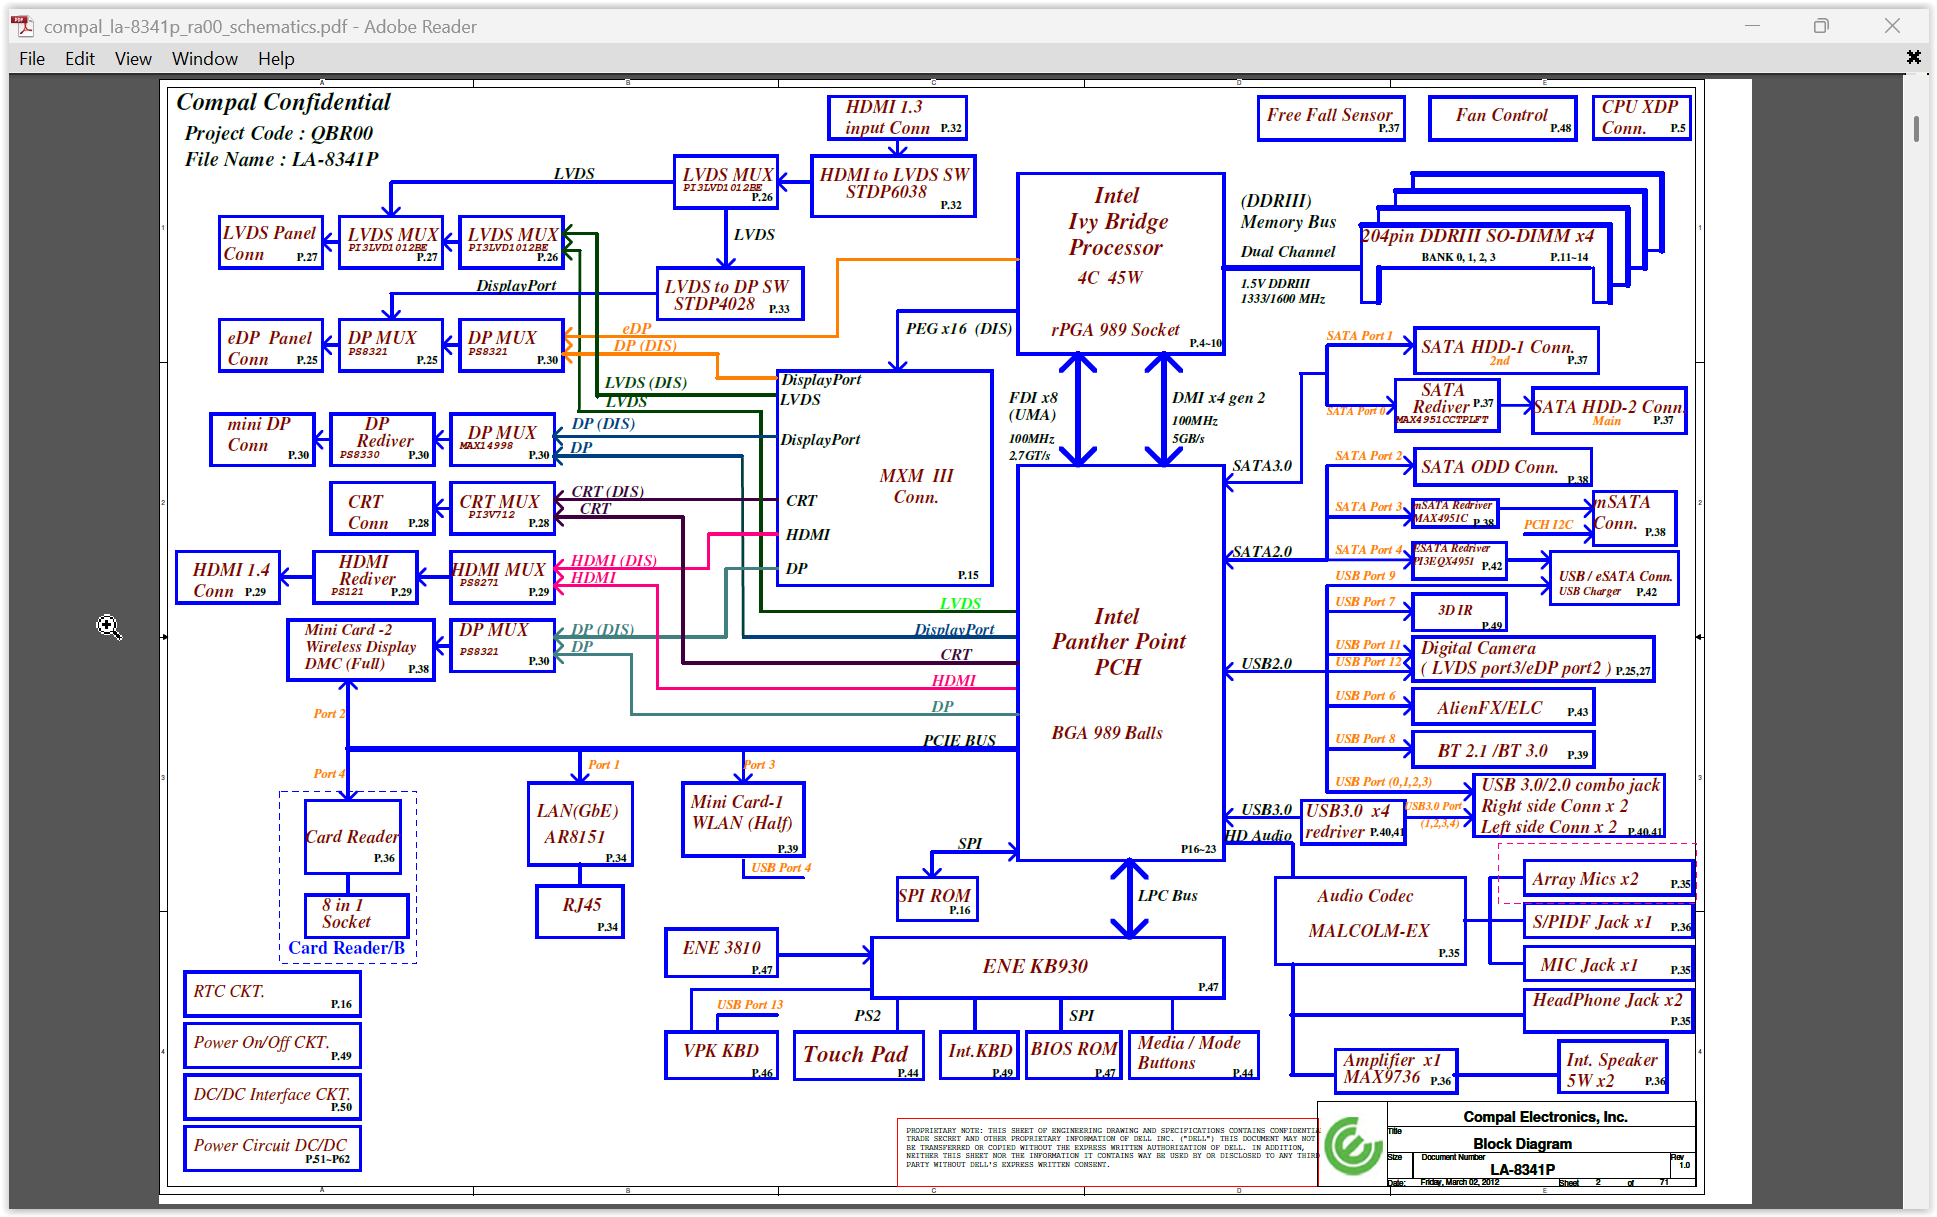Click the 'HDMI 1.4 Conn' block
Viewport: 1937px width, 1217px height.
pos(228,578)
